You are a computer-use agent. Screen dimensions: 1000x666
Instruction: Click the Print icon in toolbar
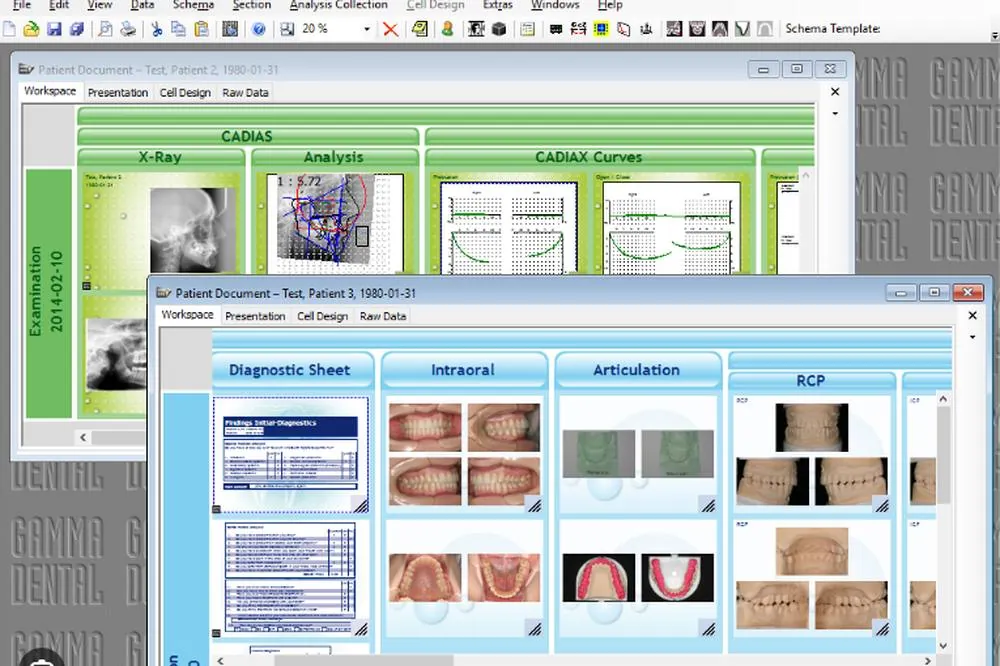pos(128,29)
